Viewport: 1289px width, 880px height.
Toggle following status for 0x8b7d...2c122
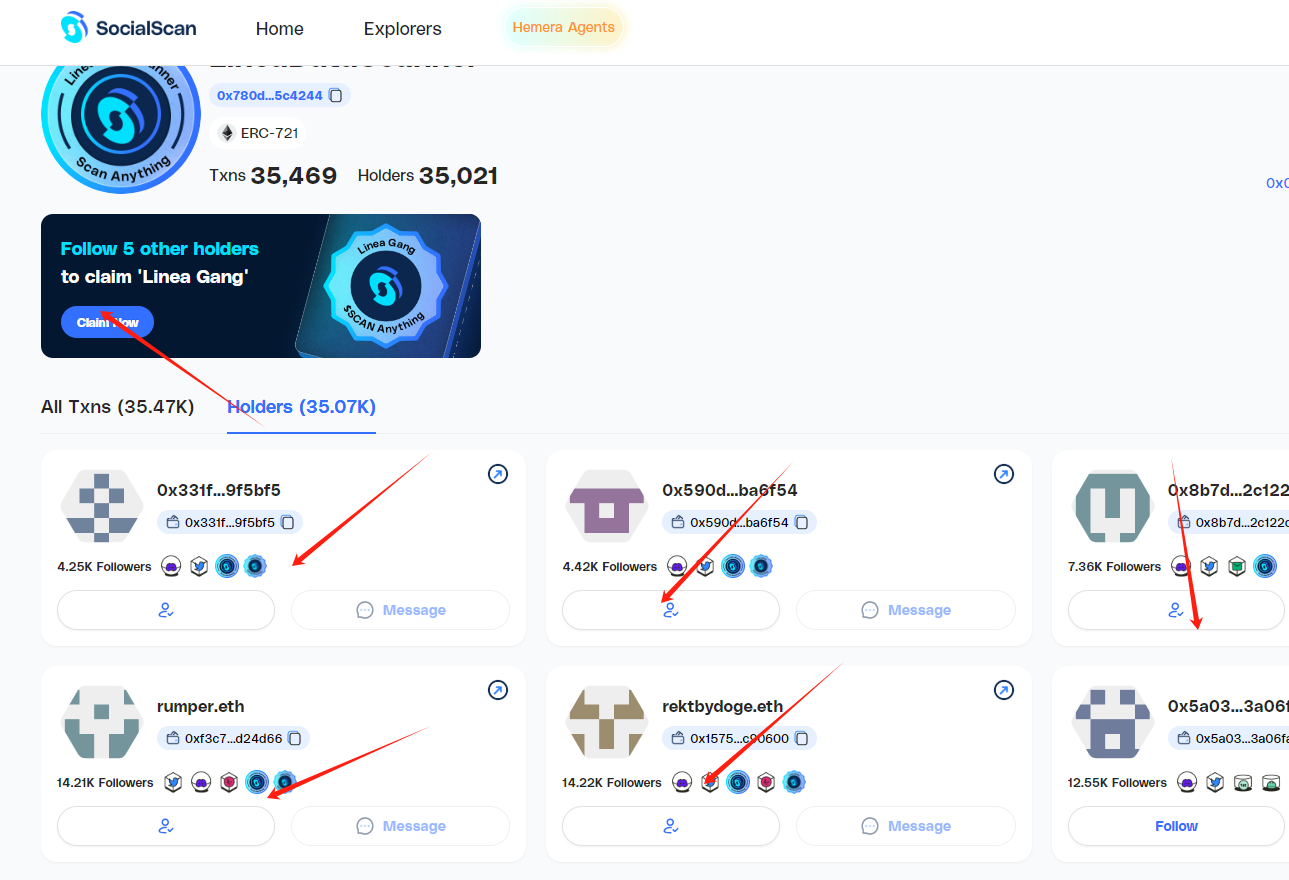pyautogui.click(x=1176, y=610)
